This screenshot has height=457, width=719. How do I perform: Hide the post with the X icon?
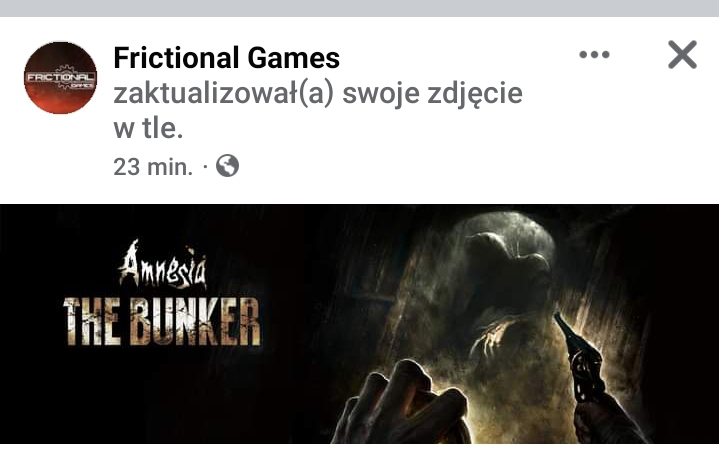click(682, 55)
